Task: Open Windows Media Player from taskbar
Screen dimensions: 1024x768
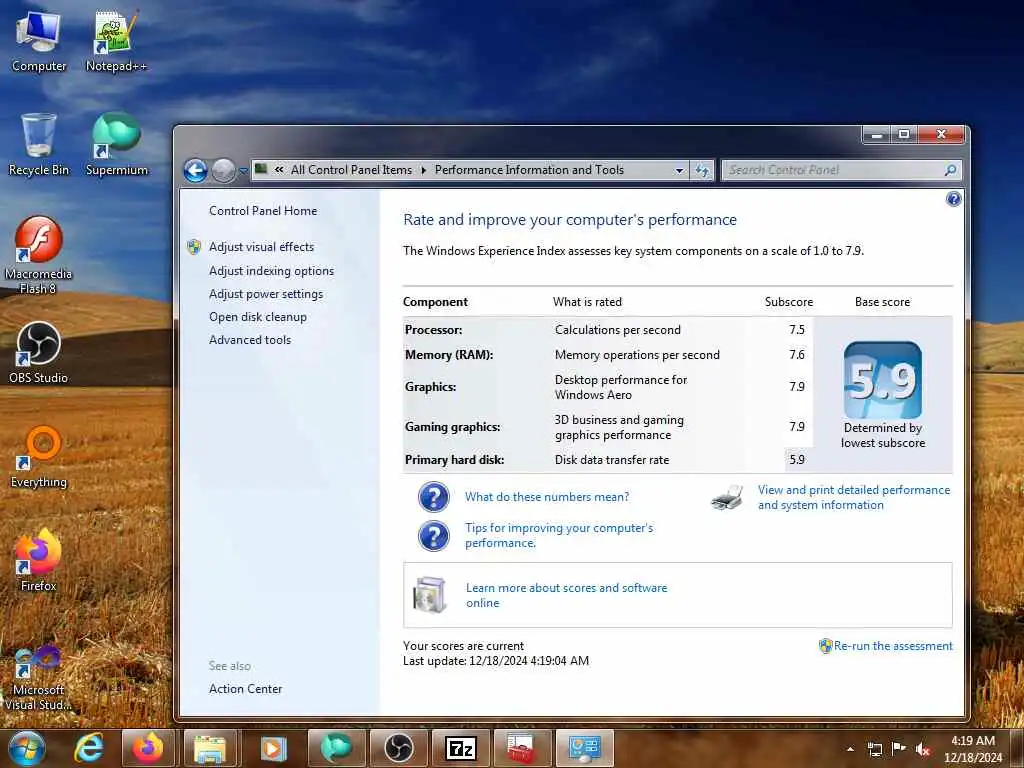Action: [272, 748]
